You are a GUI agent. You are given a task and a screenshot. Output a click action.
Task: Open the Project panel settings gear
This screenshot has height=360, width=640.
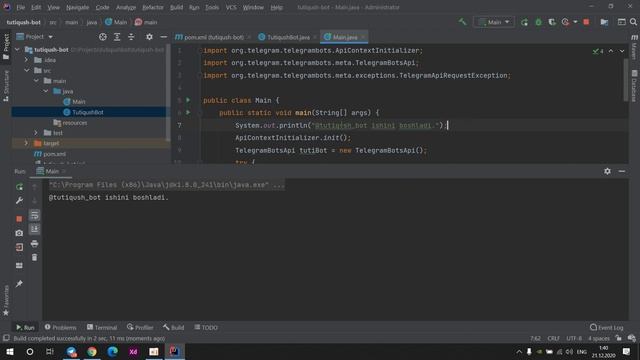(x=149, y=37)
